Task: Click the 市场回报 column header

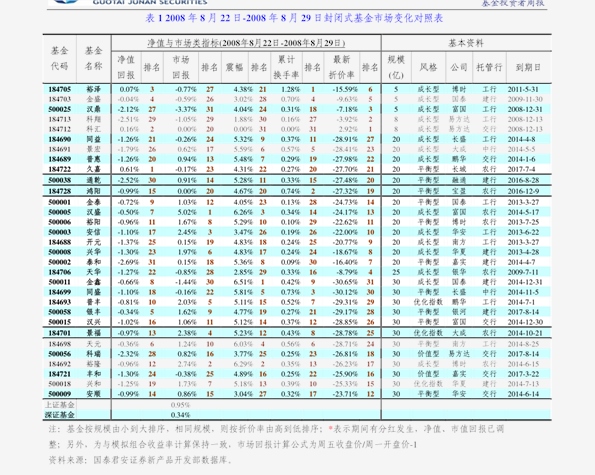Action: pyautogui.click(x=181, y=67)
